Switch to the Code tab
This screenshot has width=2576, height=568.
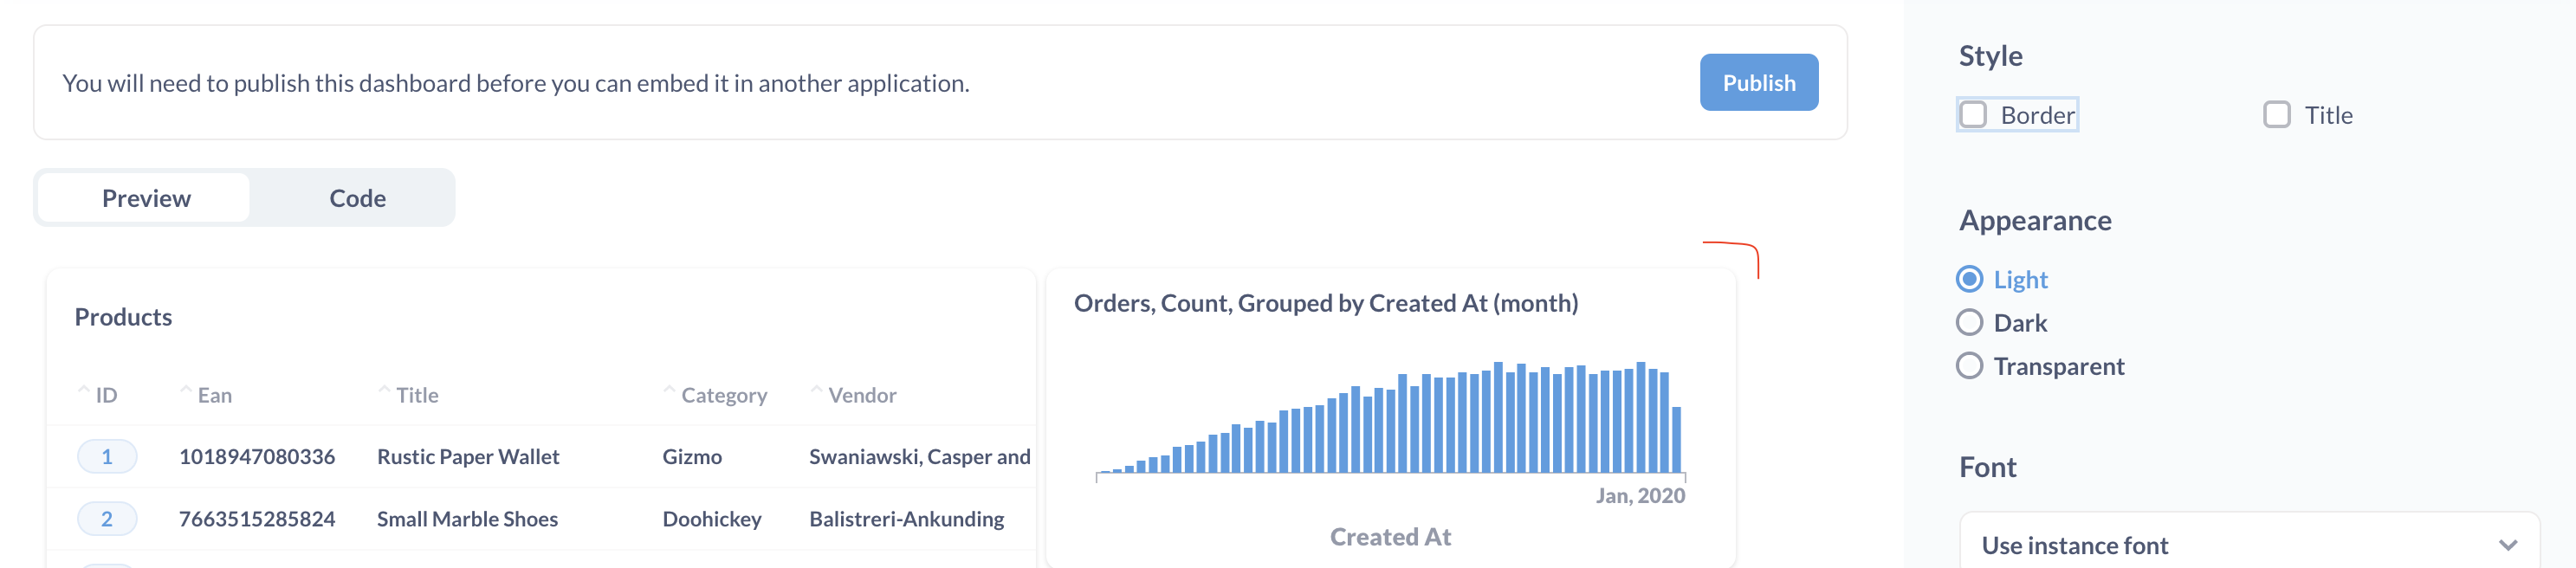tap(356, 197)
